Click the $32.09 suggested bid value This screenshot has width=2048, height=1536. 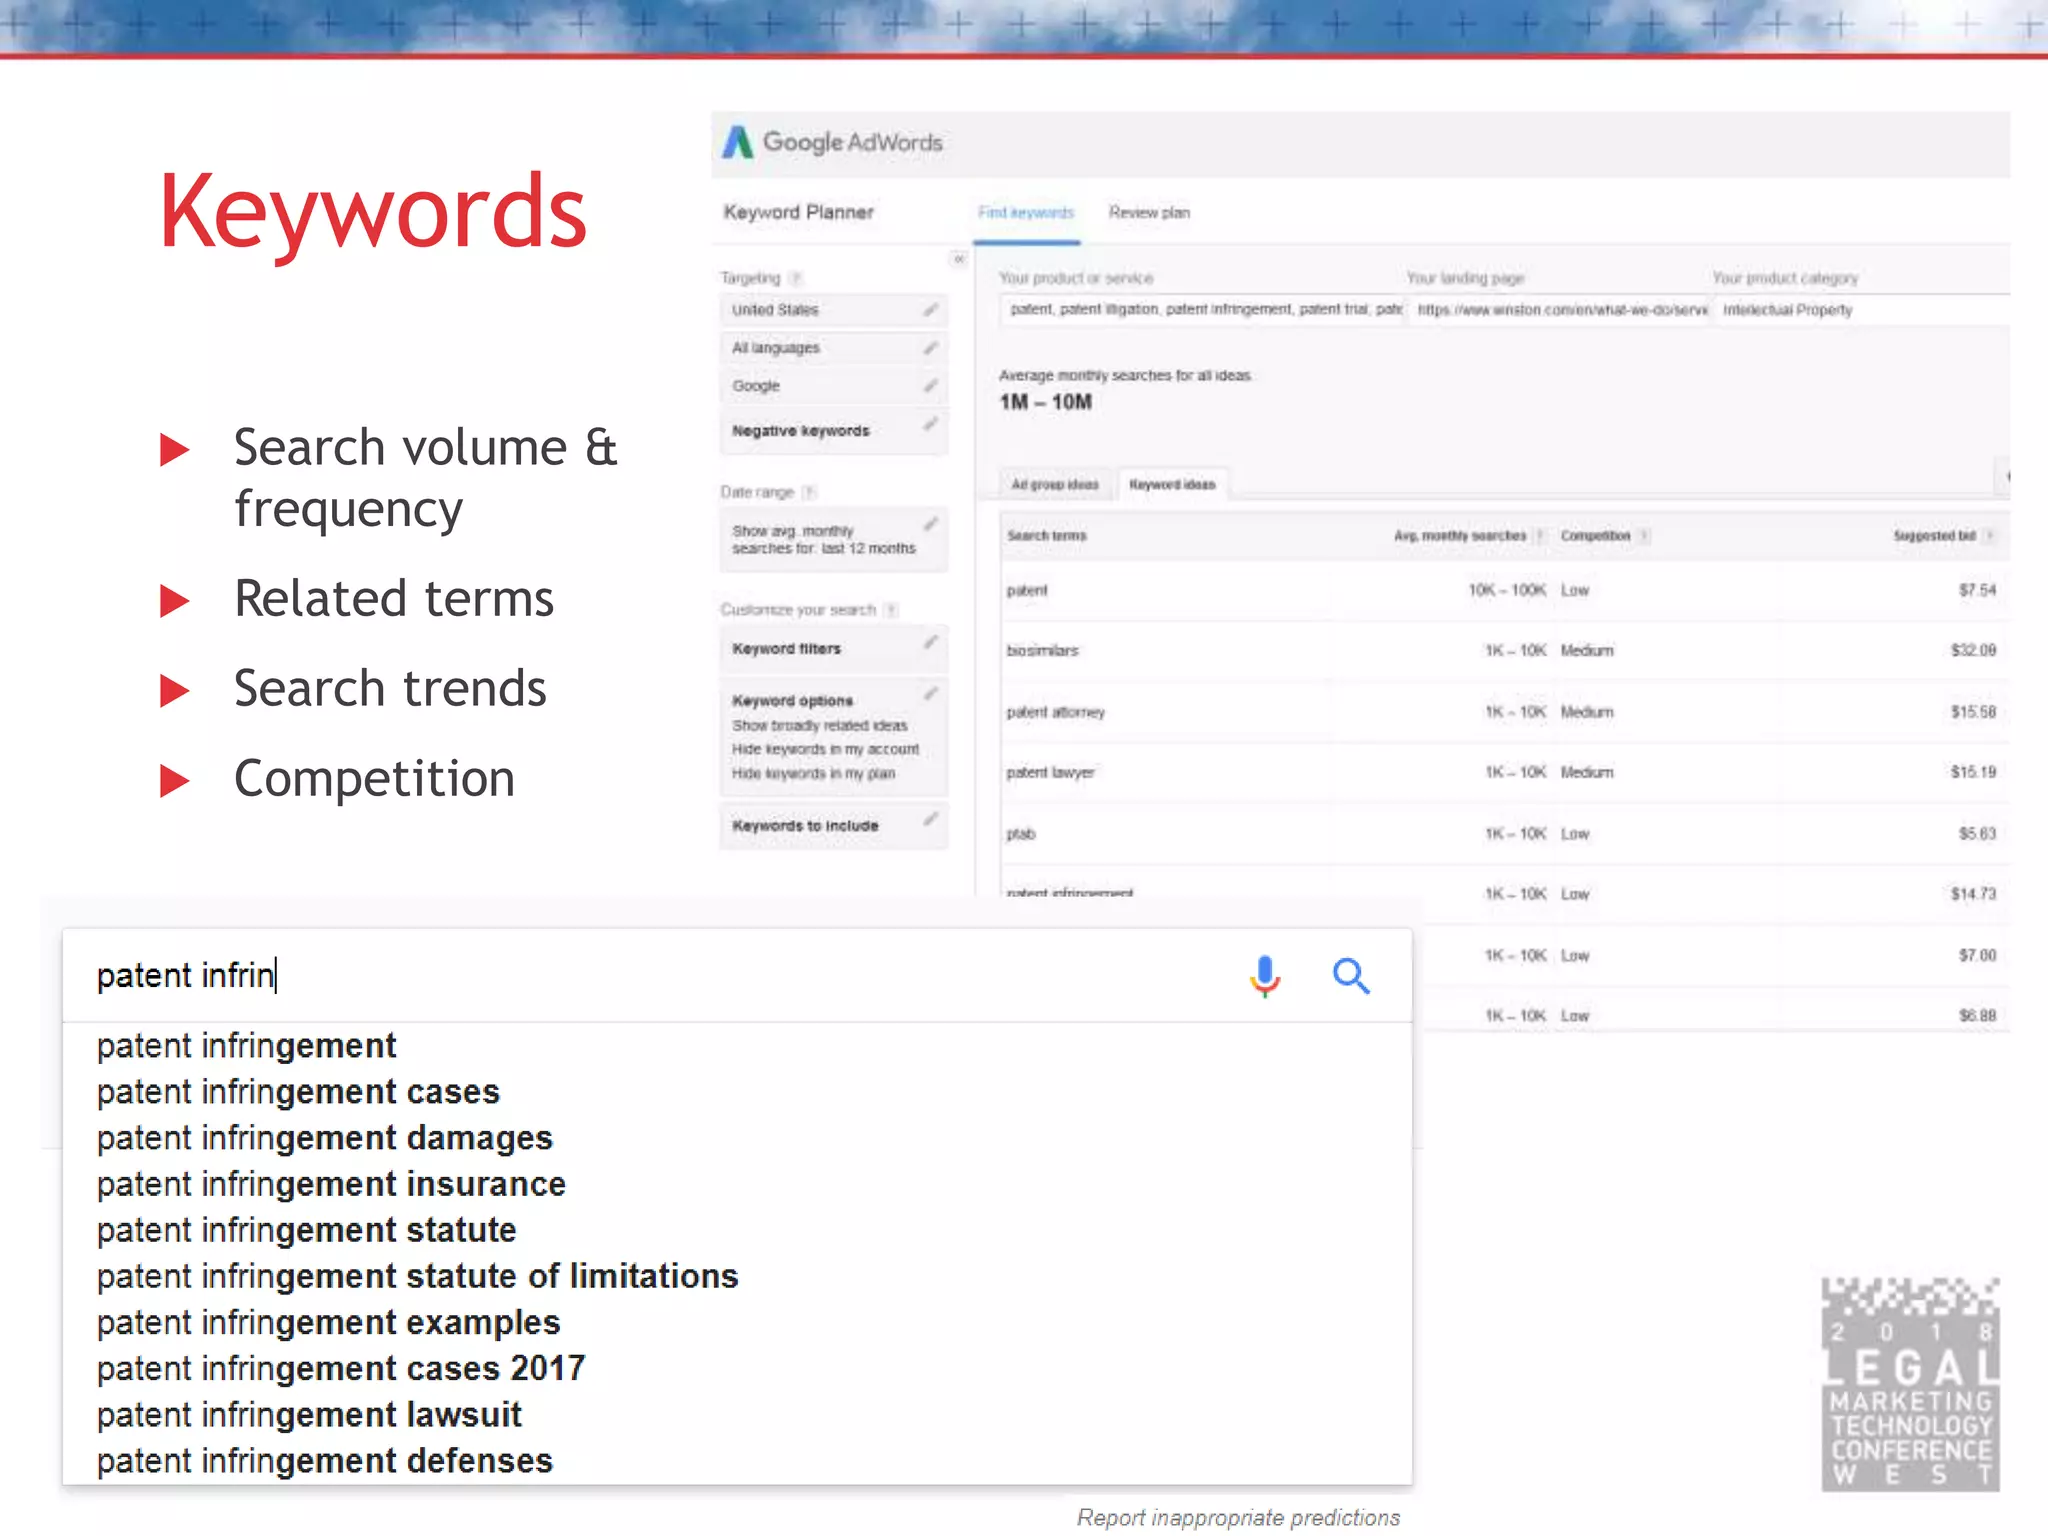(1973, 651)
